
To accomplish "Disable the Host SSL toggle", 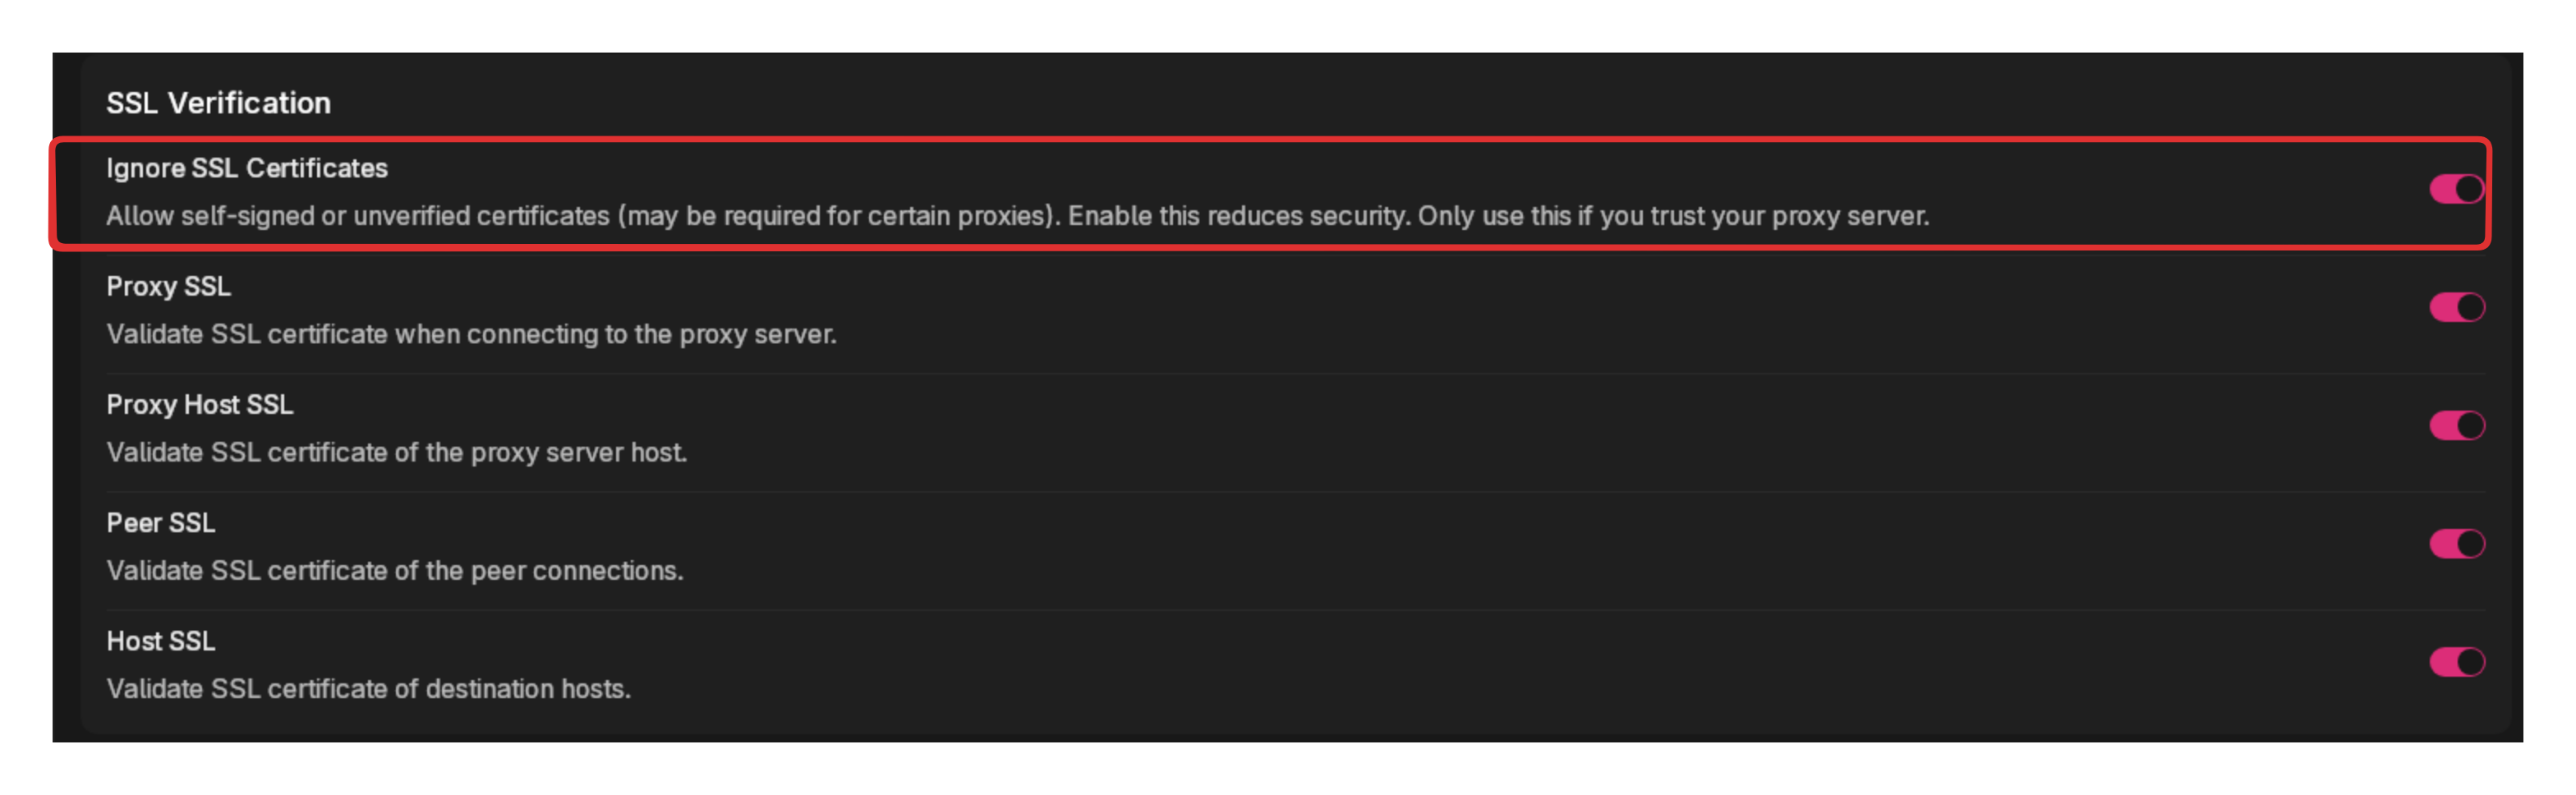I will [2458, 661].
